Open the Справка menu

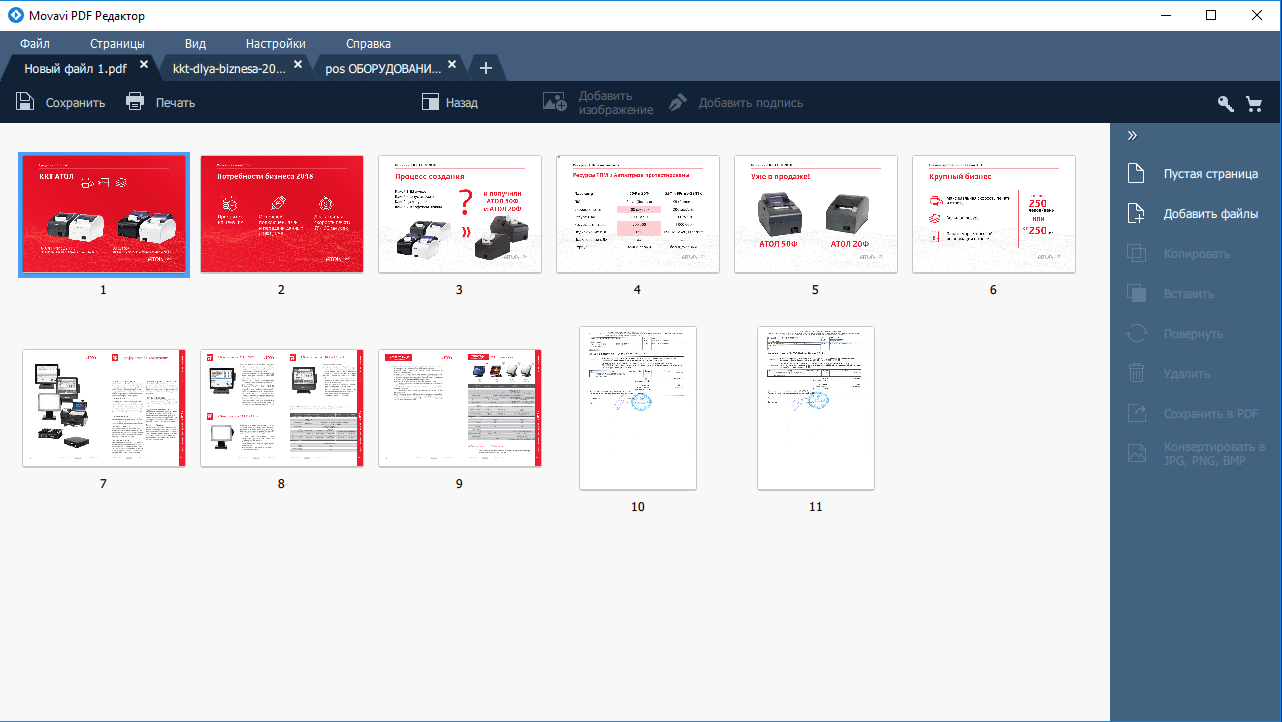[x=368, y=43]
